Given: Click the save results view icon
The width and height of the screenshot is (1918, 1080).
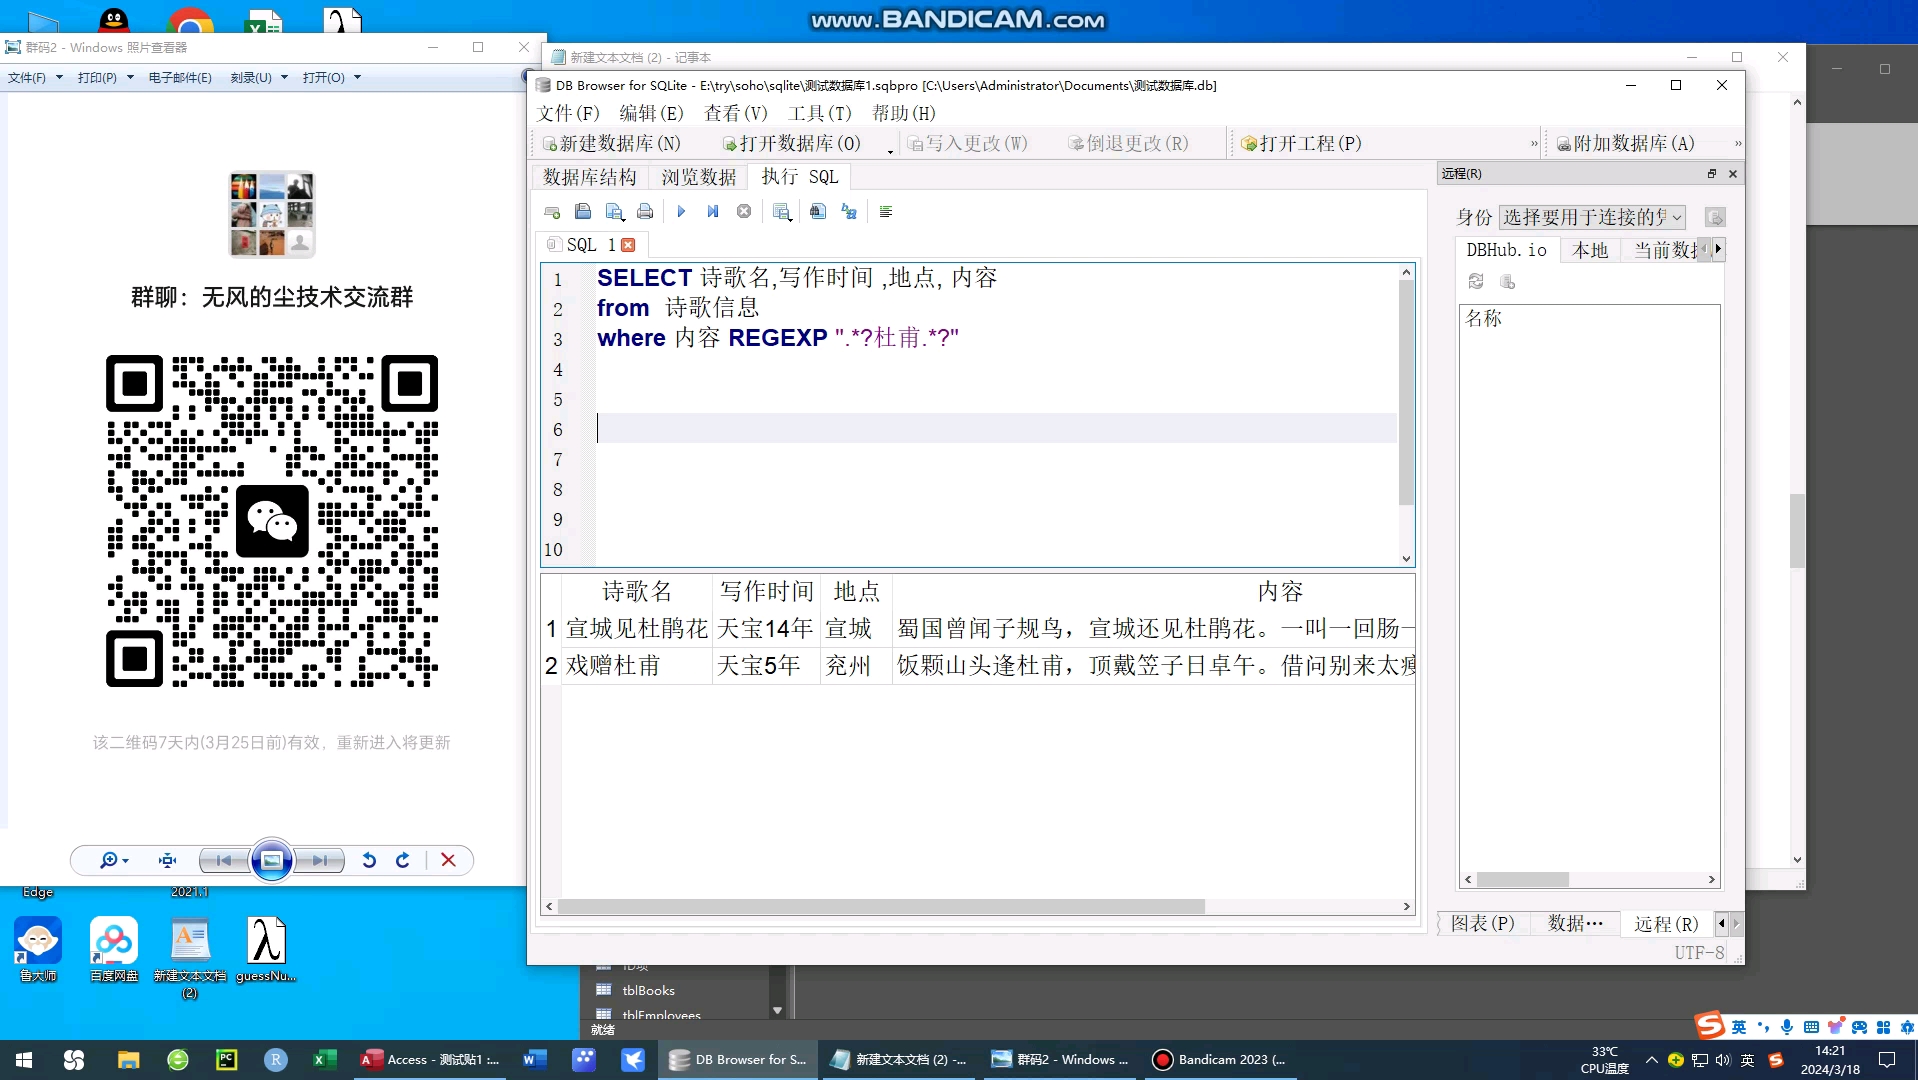Looking at the screenshot, I should click(x=782, y=212).
